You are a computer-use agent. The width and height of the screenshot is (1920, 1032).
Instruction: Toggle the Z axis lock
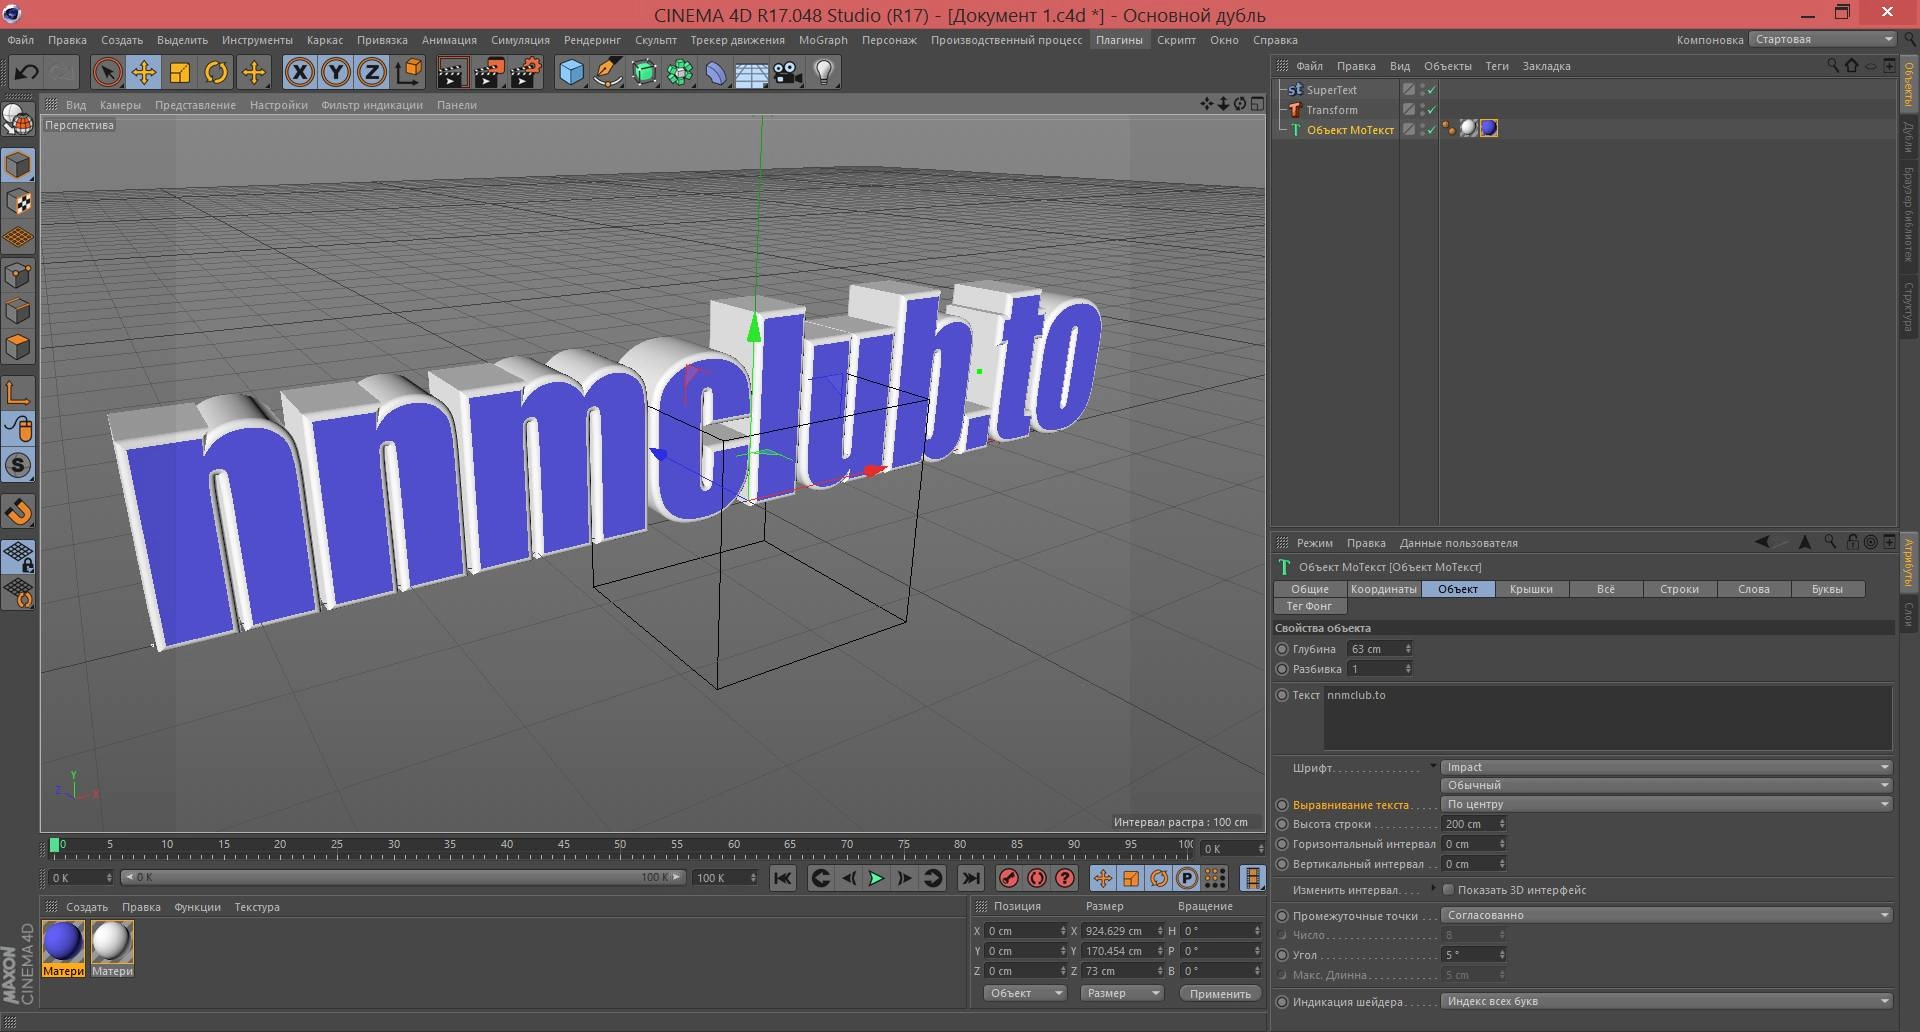pos(372,72)
